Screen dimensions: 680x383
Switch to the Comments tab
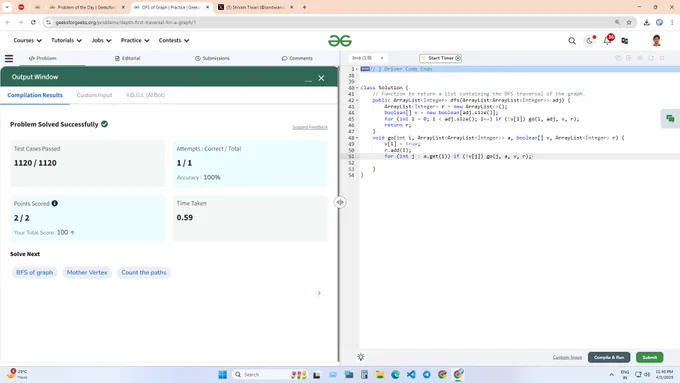297,58
